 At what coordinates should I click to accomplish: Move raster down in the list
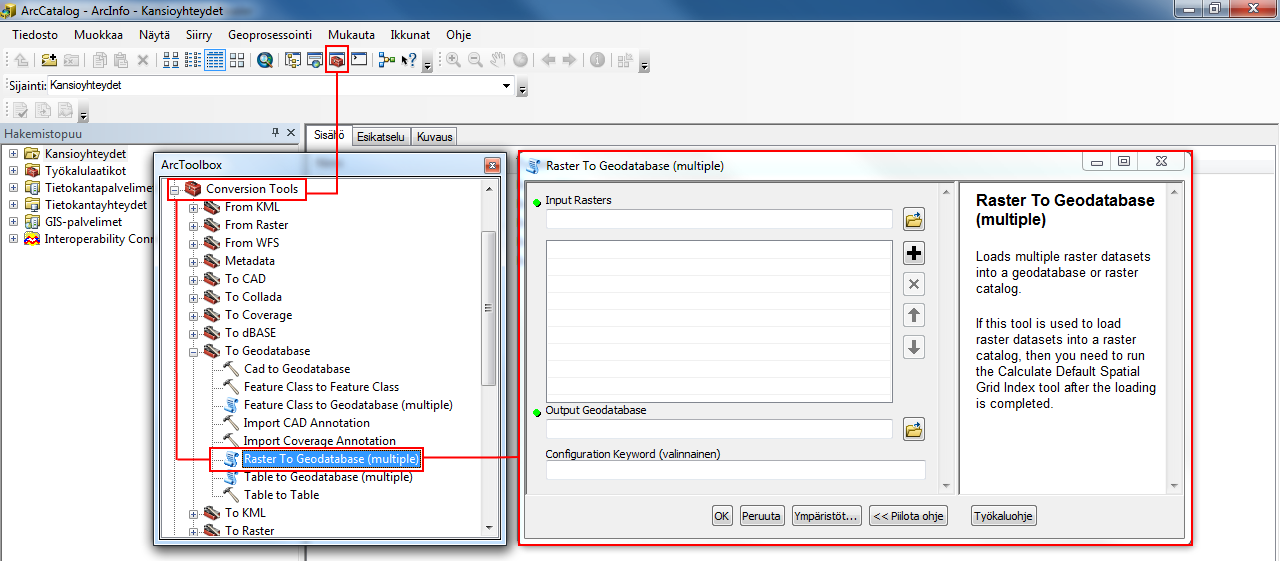click(913, 348)
